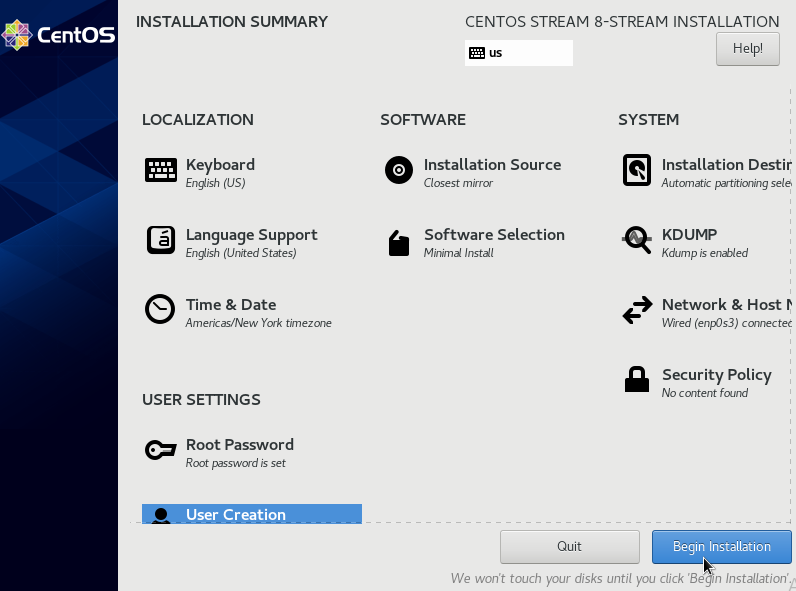Open the KDUMP magnifier icon
The image size is (796, 591).
[x=637, y=240]
